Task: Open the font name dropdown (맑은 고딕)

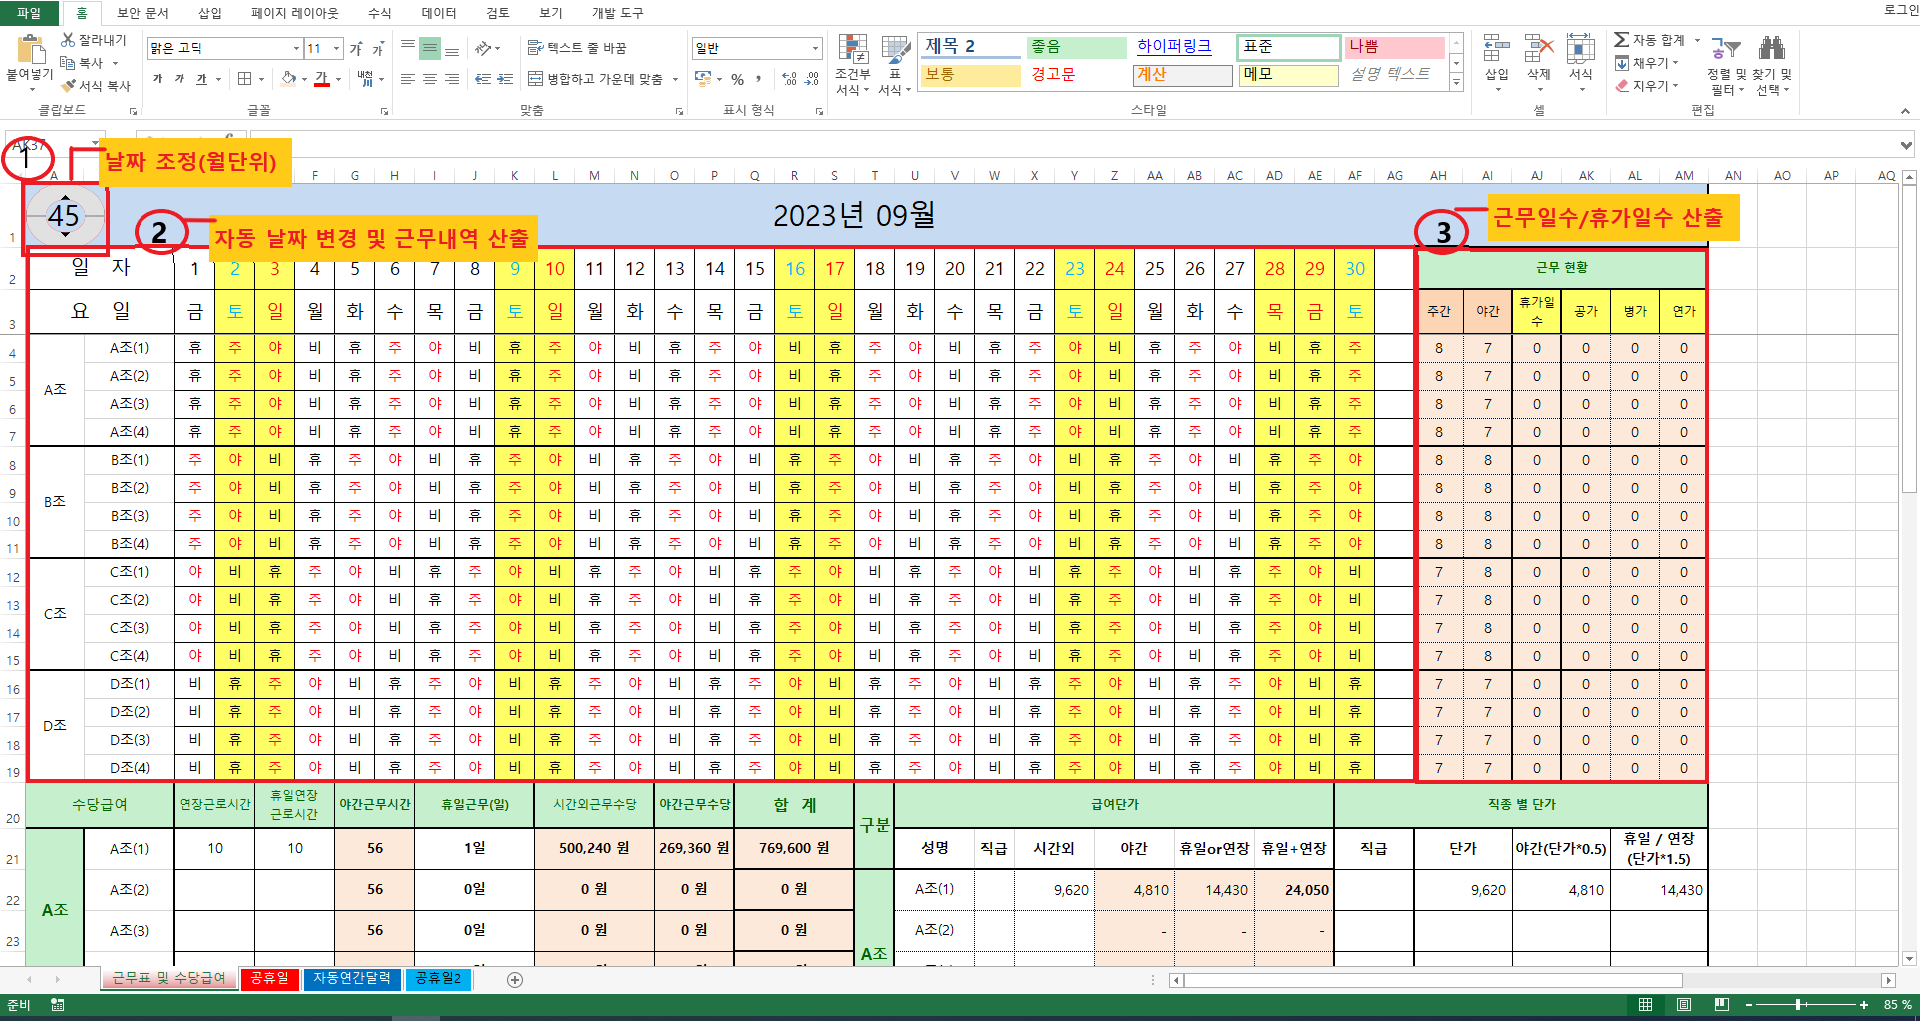Action: [x=296, y=48]
